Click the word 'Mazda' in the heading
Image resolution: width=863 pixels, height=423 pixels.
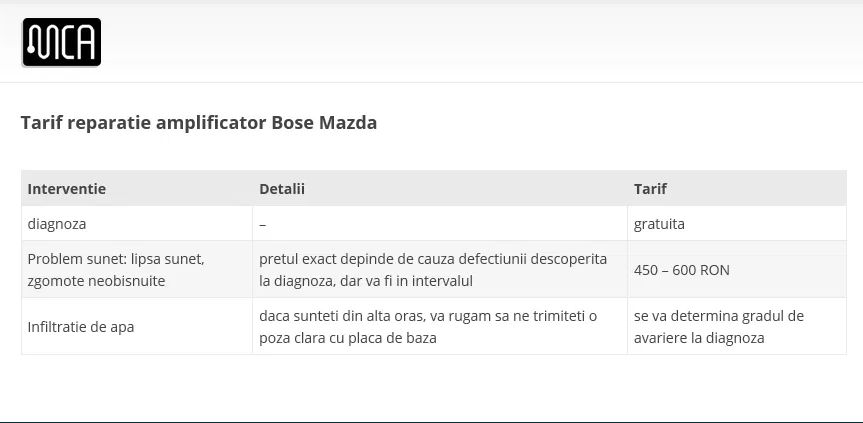point(348,123)
